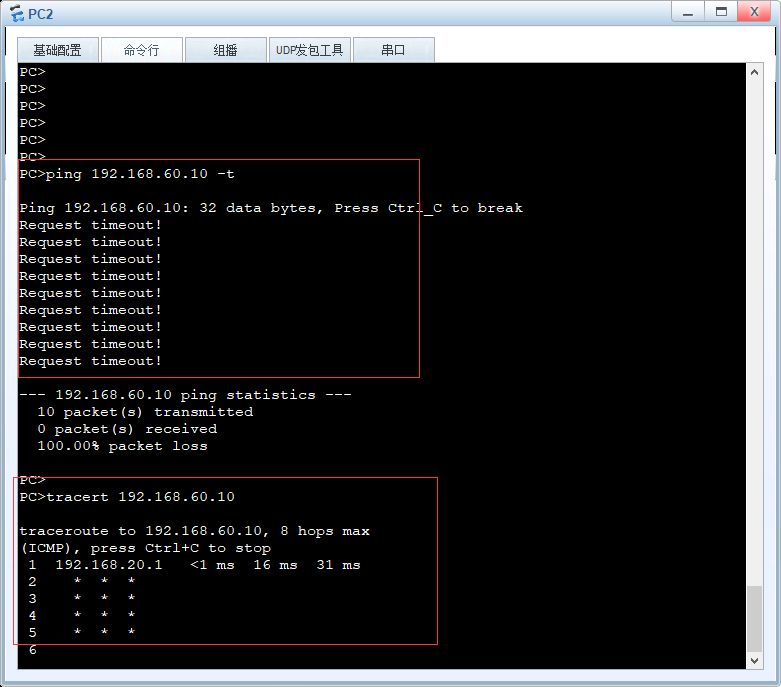Select the UDP发包工具 tab
781x687 pixels.
(x=309, y=50)
